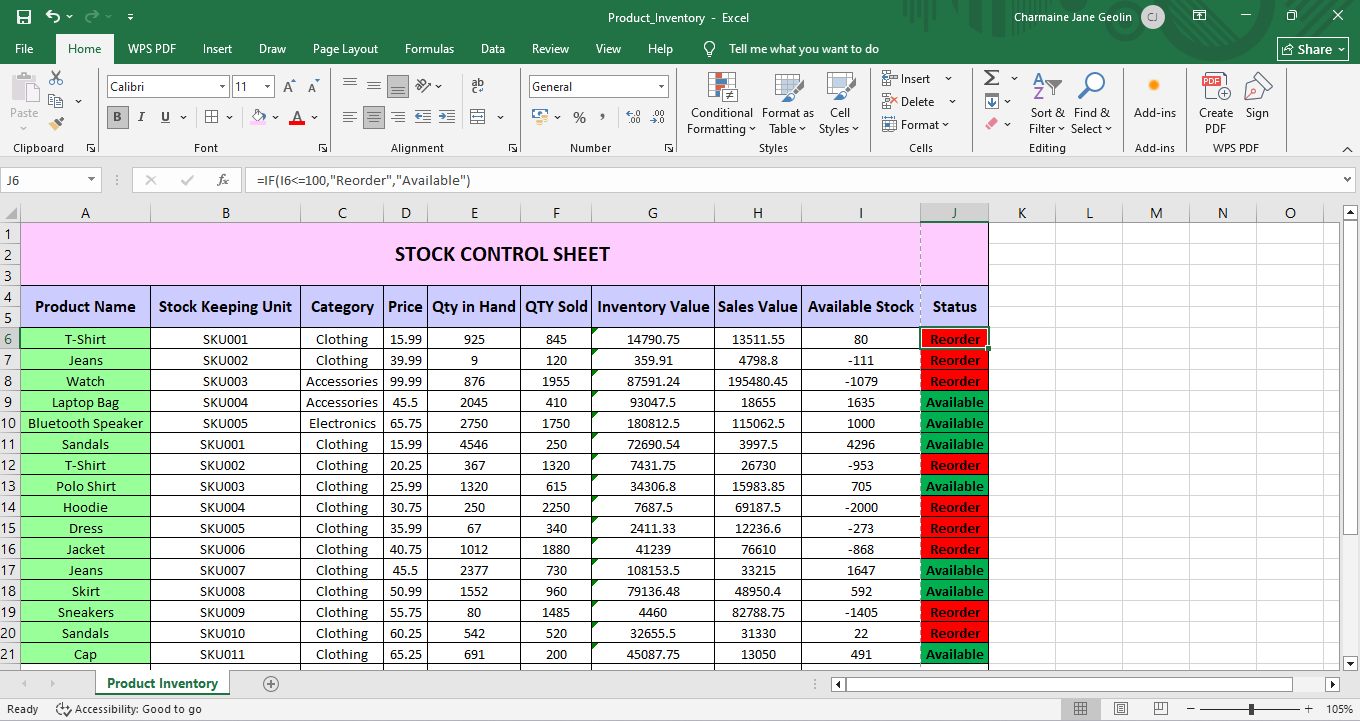This screenshot has height=721, width=1360.
Task: Apply Percent Style format
Action: (x=579, y=117)
